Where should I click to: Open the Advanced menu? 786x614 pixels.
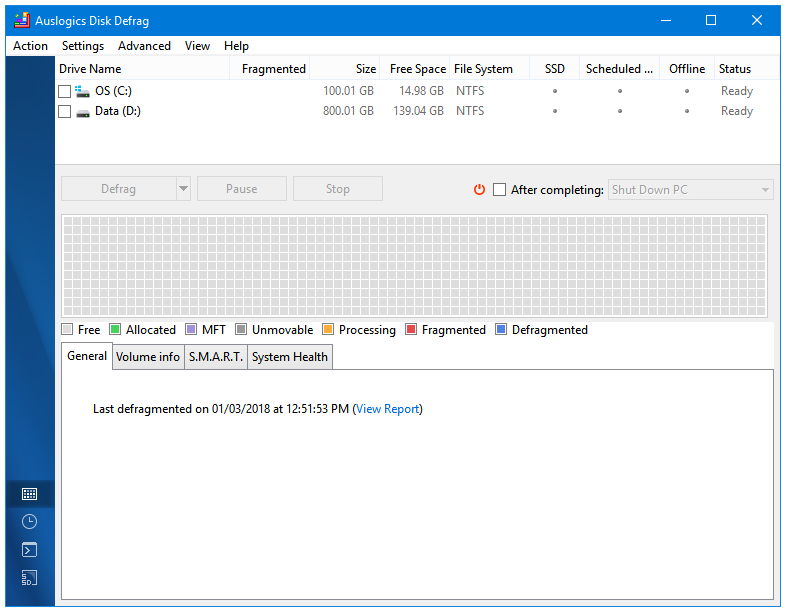coord(144,46)
